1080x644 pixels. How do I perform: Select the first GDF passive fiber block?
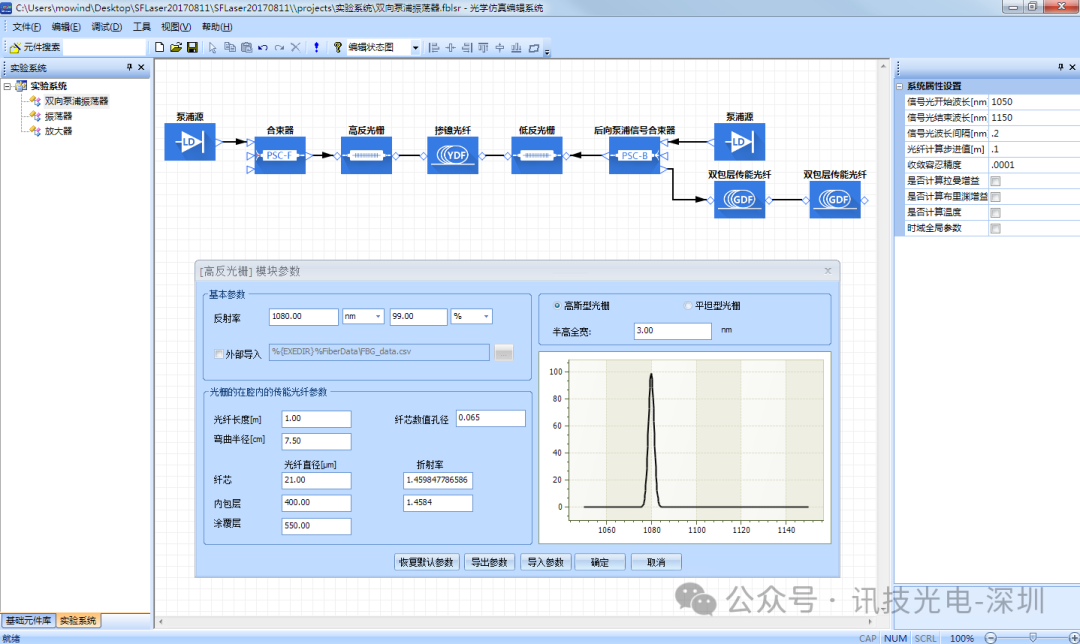pos(739,199)
